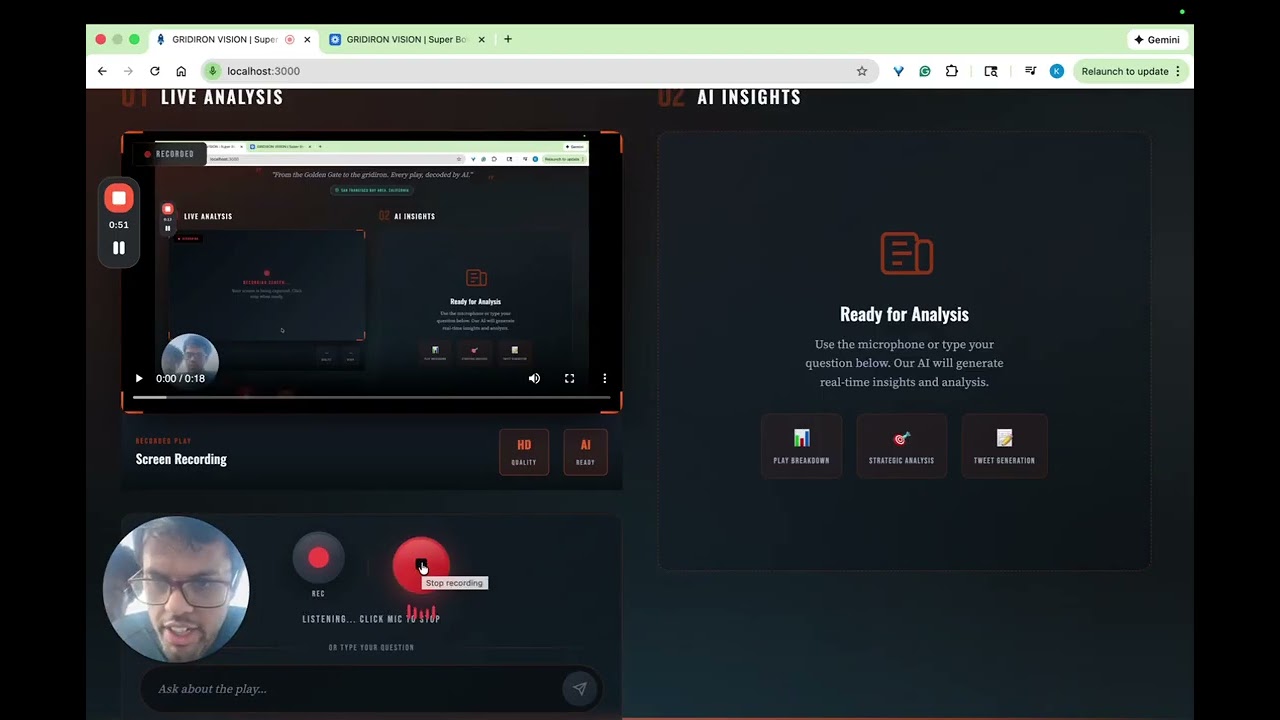The image size is (1280, 720).
Task: Open the Gemini button
Action: tap(1157, 40)
